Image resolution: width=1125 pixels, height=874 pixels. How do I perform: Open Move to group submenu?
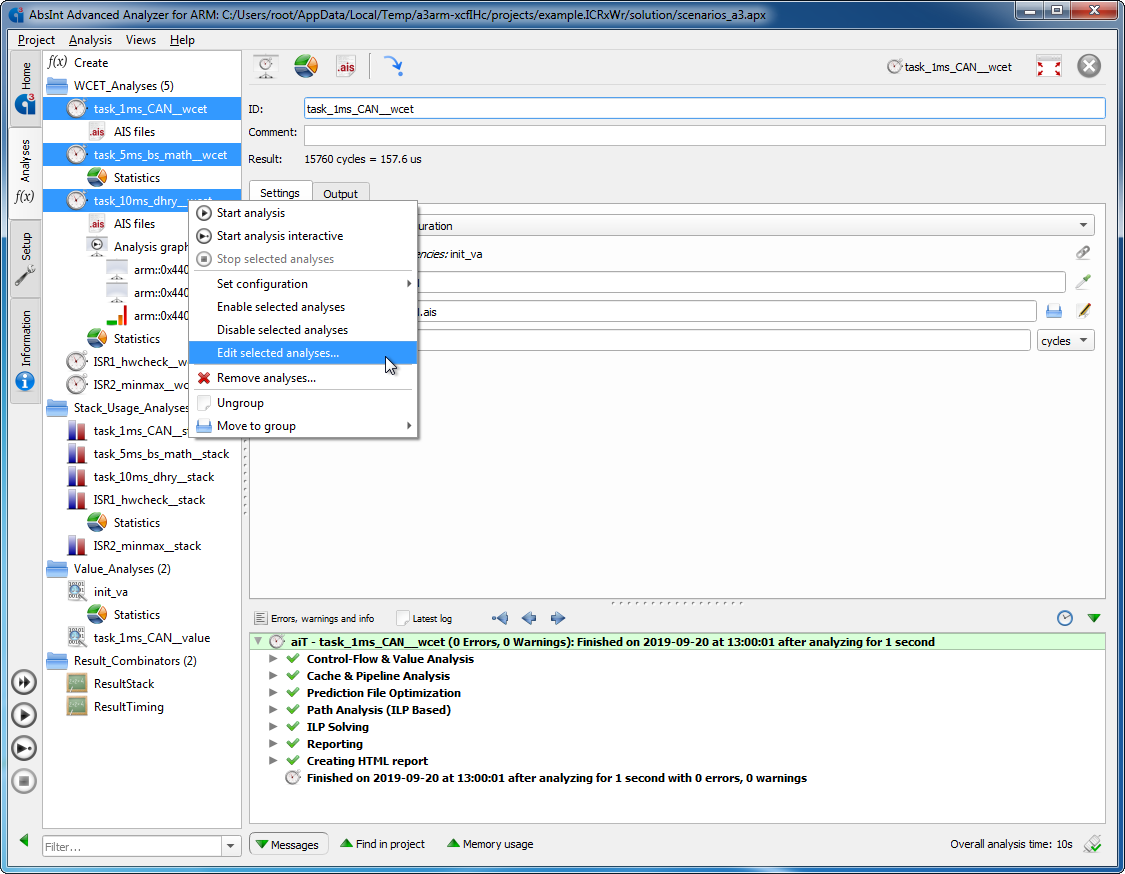(x=303, y=426)
